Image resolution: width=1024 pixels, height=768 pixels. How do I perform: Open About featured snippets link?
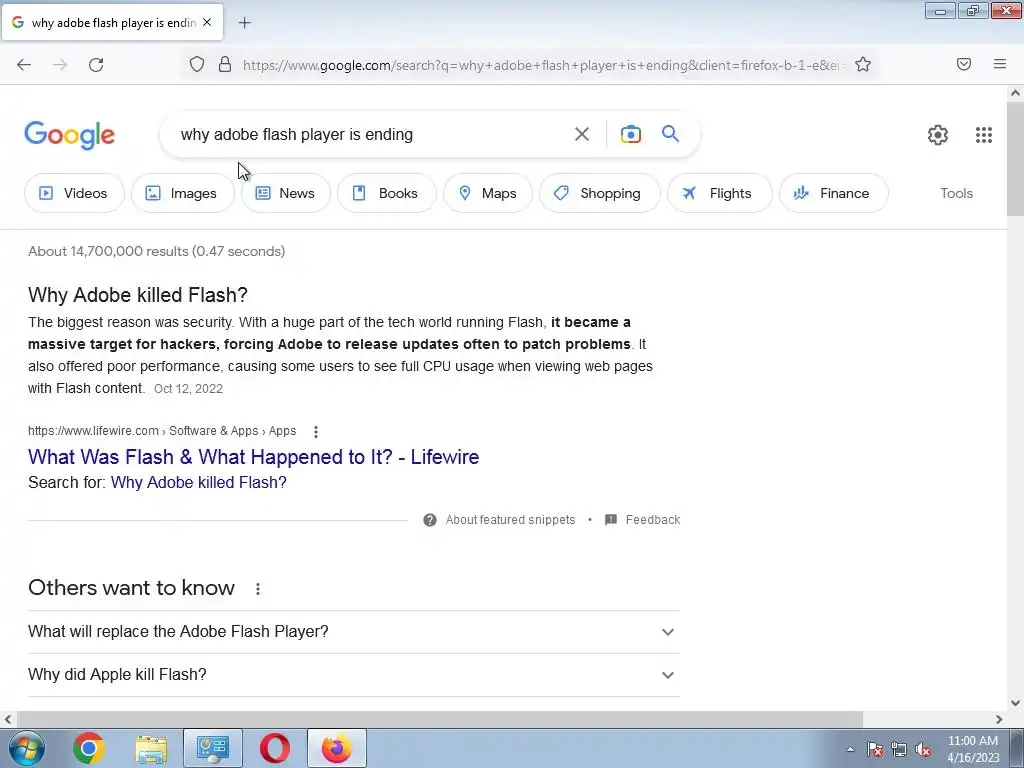510,520
